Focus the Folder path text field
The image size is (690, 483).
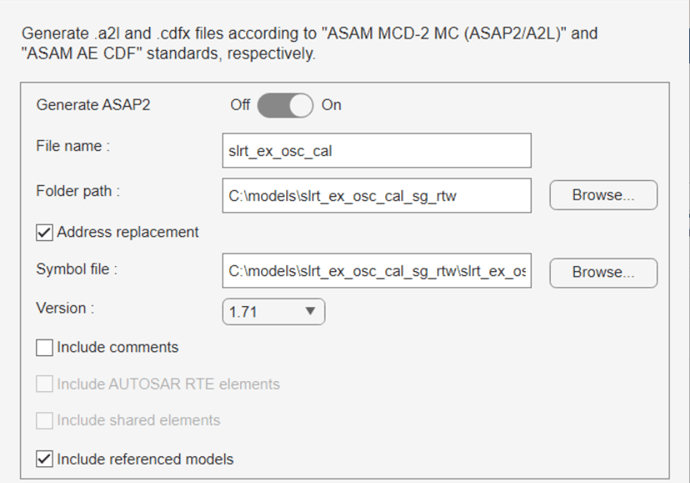(377, 195)
